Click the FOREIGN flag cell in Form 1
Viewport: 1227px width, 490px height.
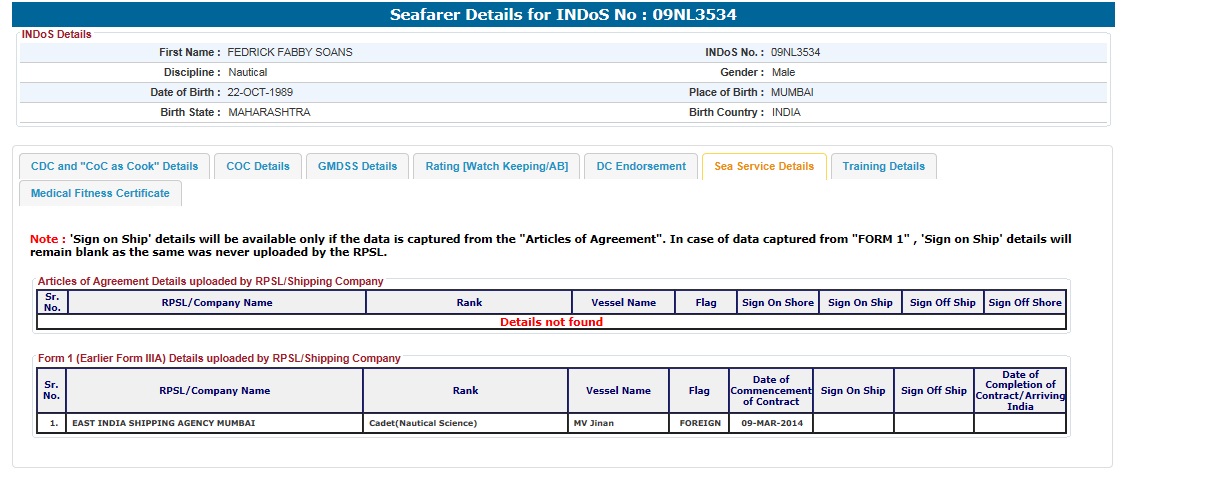pos(698,423)
